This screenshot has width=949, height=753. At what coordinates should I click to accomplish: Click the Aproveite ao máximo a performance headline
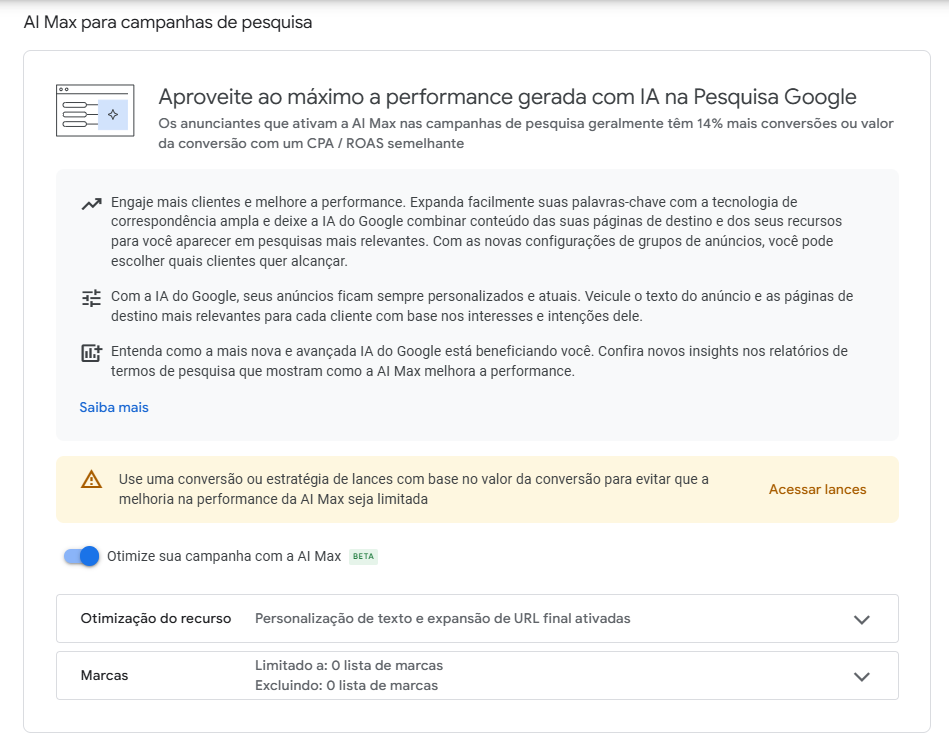(x=507, y=97)
